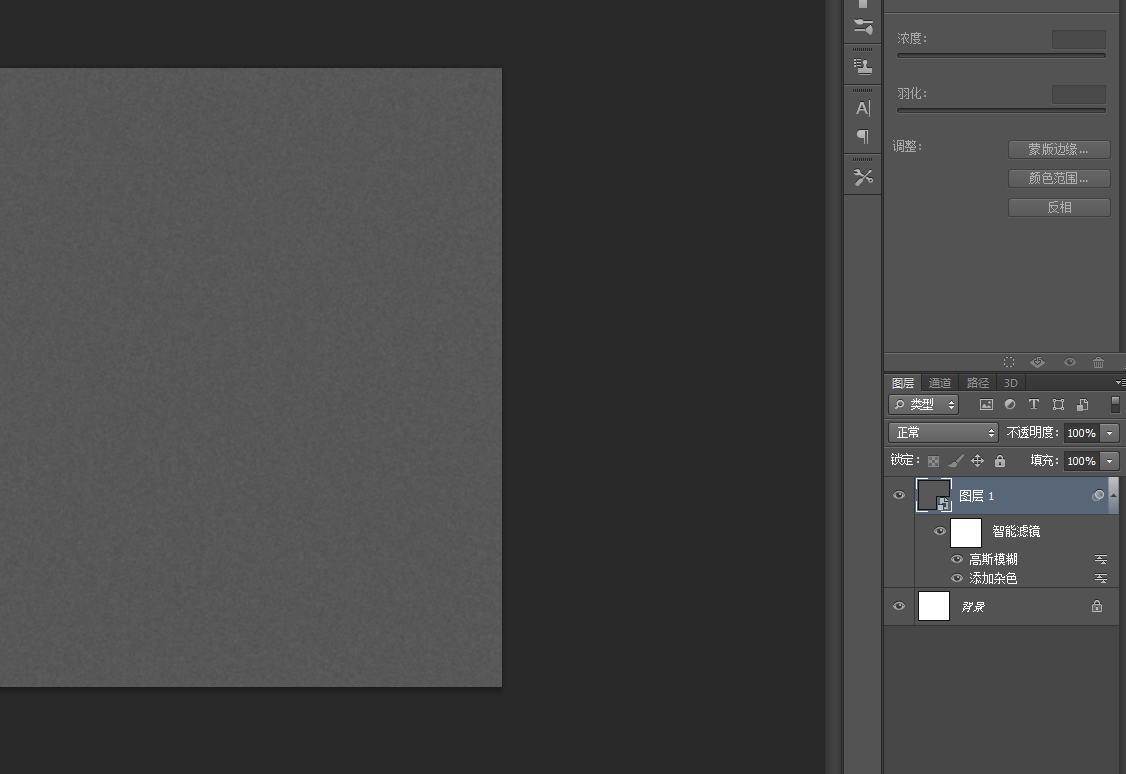The width and height of the screenshot is (1126, 774).
Task: Open the 正常 blend mode dropdown
Action: [x=943, y=432]
